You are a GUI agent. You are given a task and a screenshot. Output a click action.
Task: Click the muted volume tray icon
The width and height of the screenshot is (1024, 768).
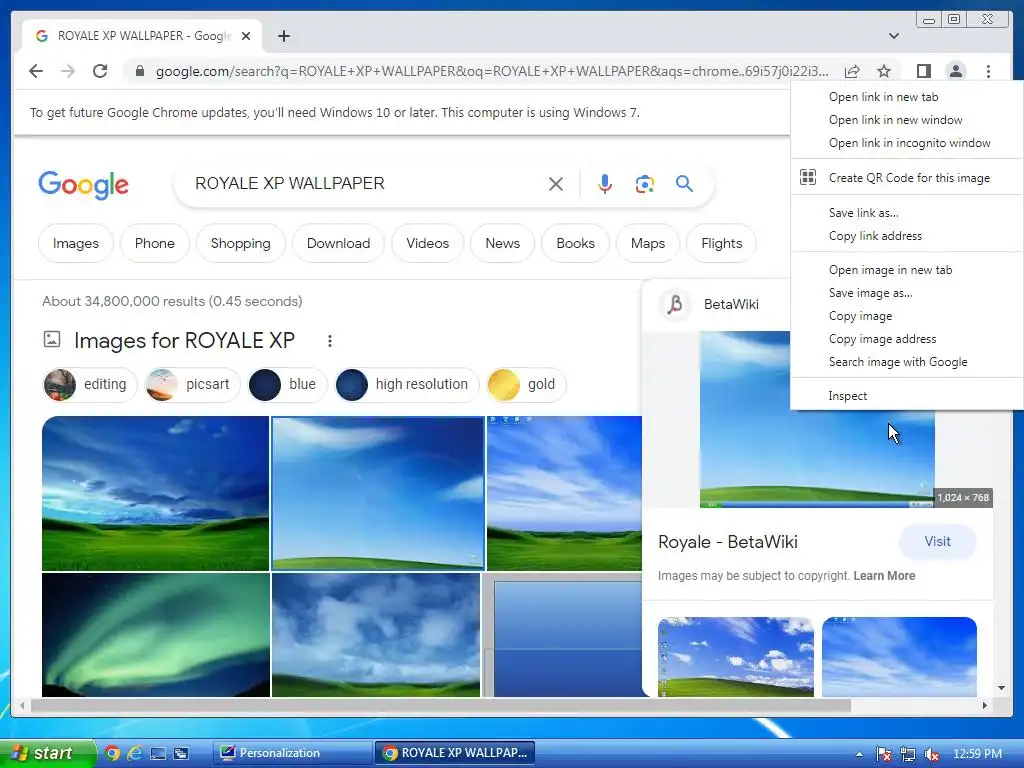pos(932,754)
